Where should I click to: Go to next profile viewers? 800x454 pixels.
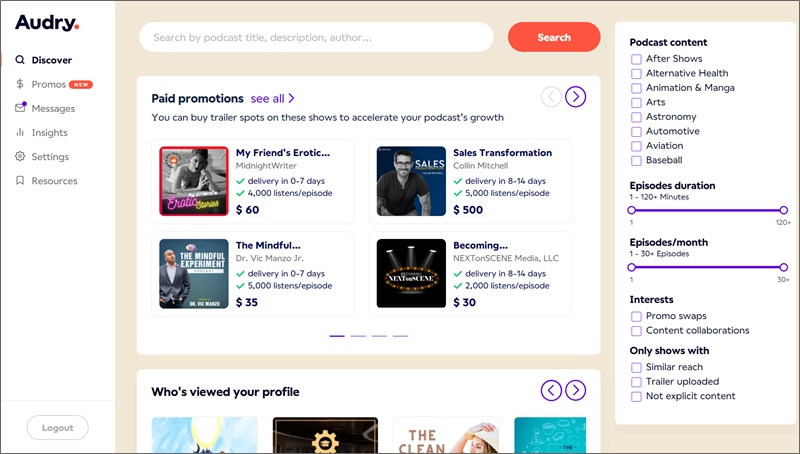pos(575,390)
